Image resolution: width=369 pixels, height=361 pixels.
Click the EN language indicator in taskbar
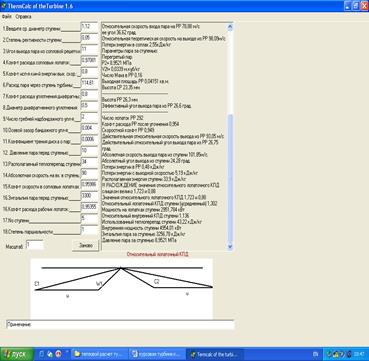[x=315, y=354]
